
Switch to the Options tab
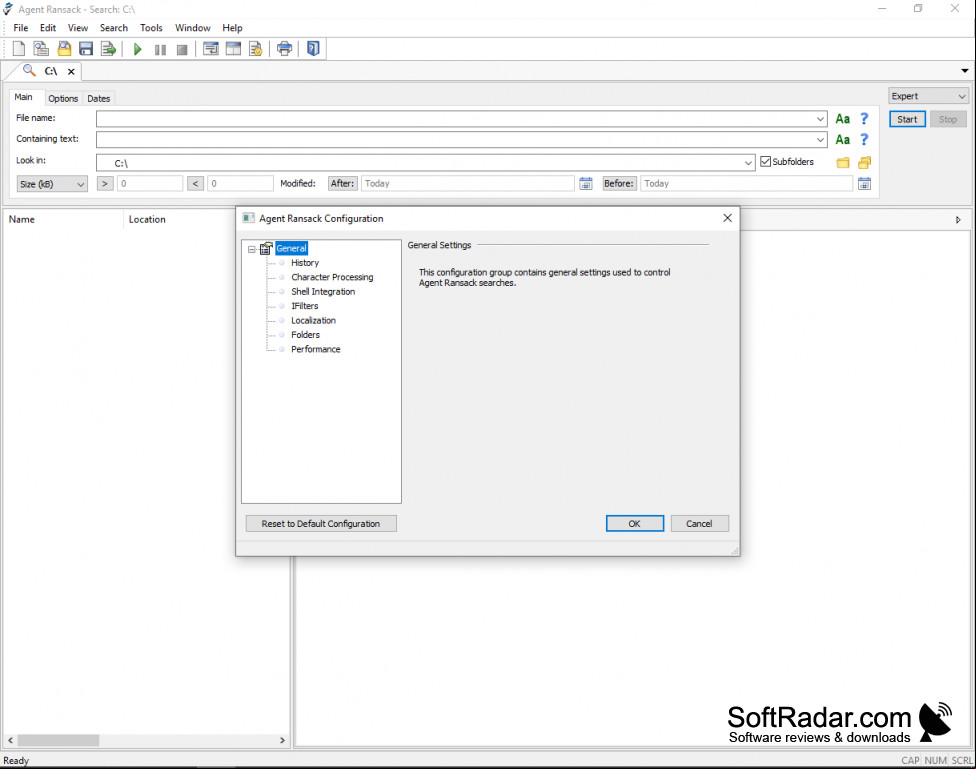(x=63, y=98)
